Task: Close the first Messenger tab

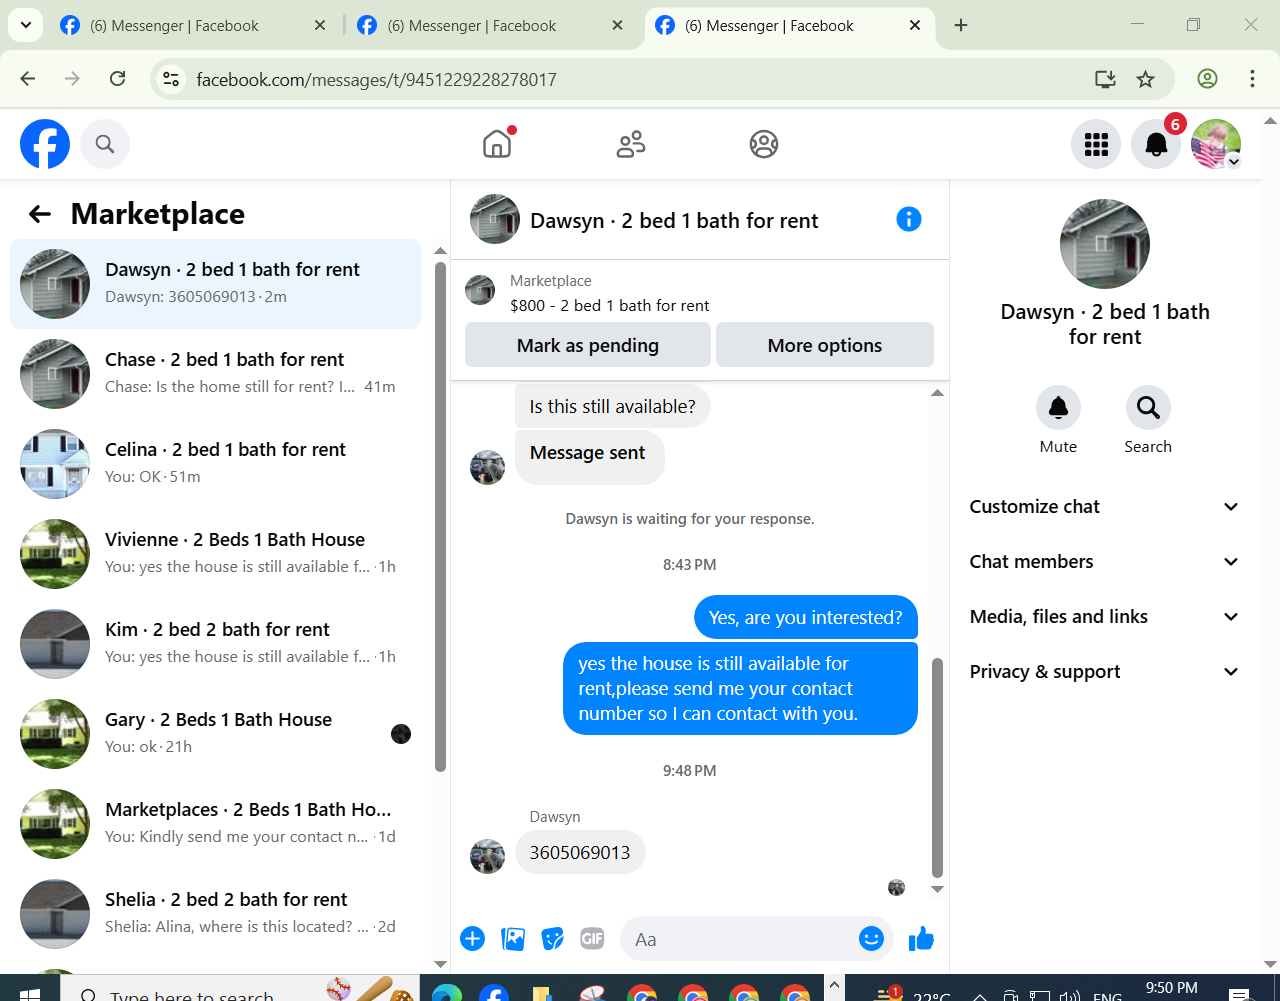Action: click(320, 26)
